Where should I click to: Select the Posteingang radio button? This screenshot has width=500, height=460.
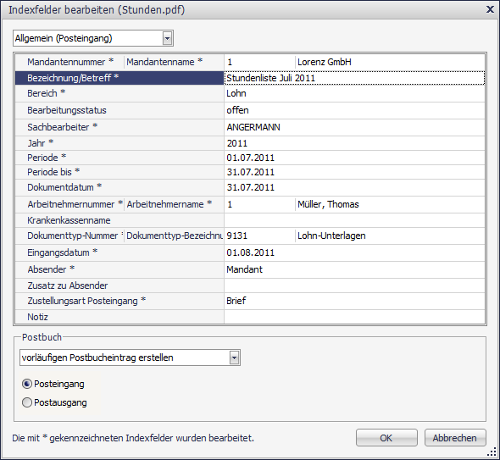pyautogui.click(x=27, y=384)
